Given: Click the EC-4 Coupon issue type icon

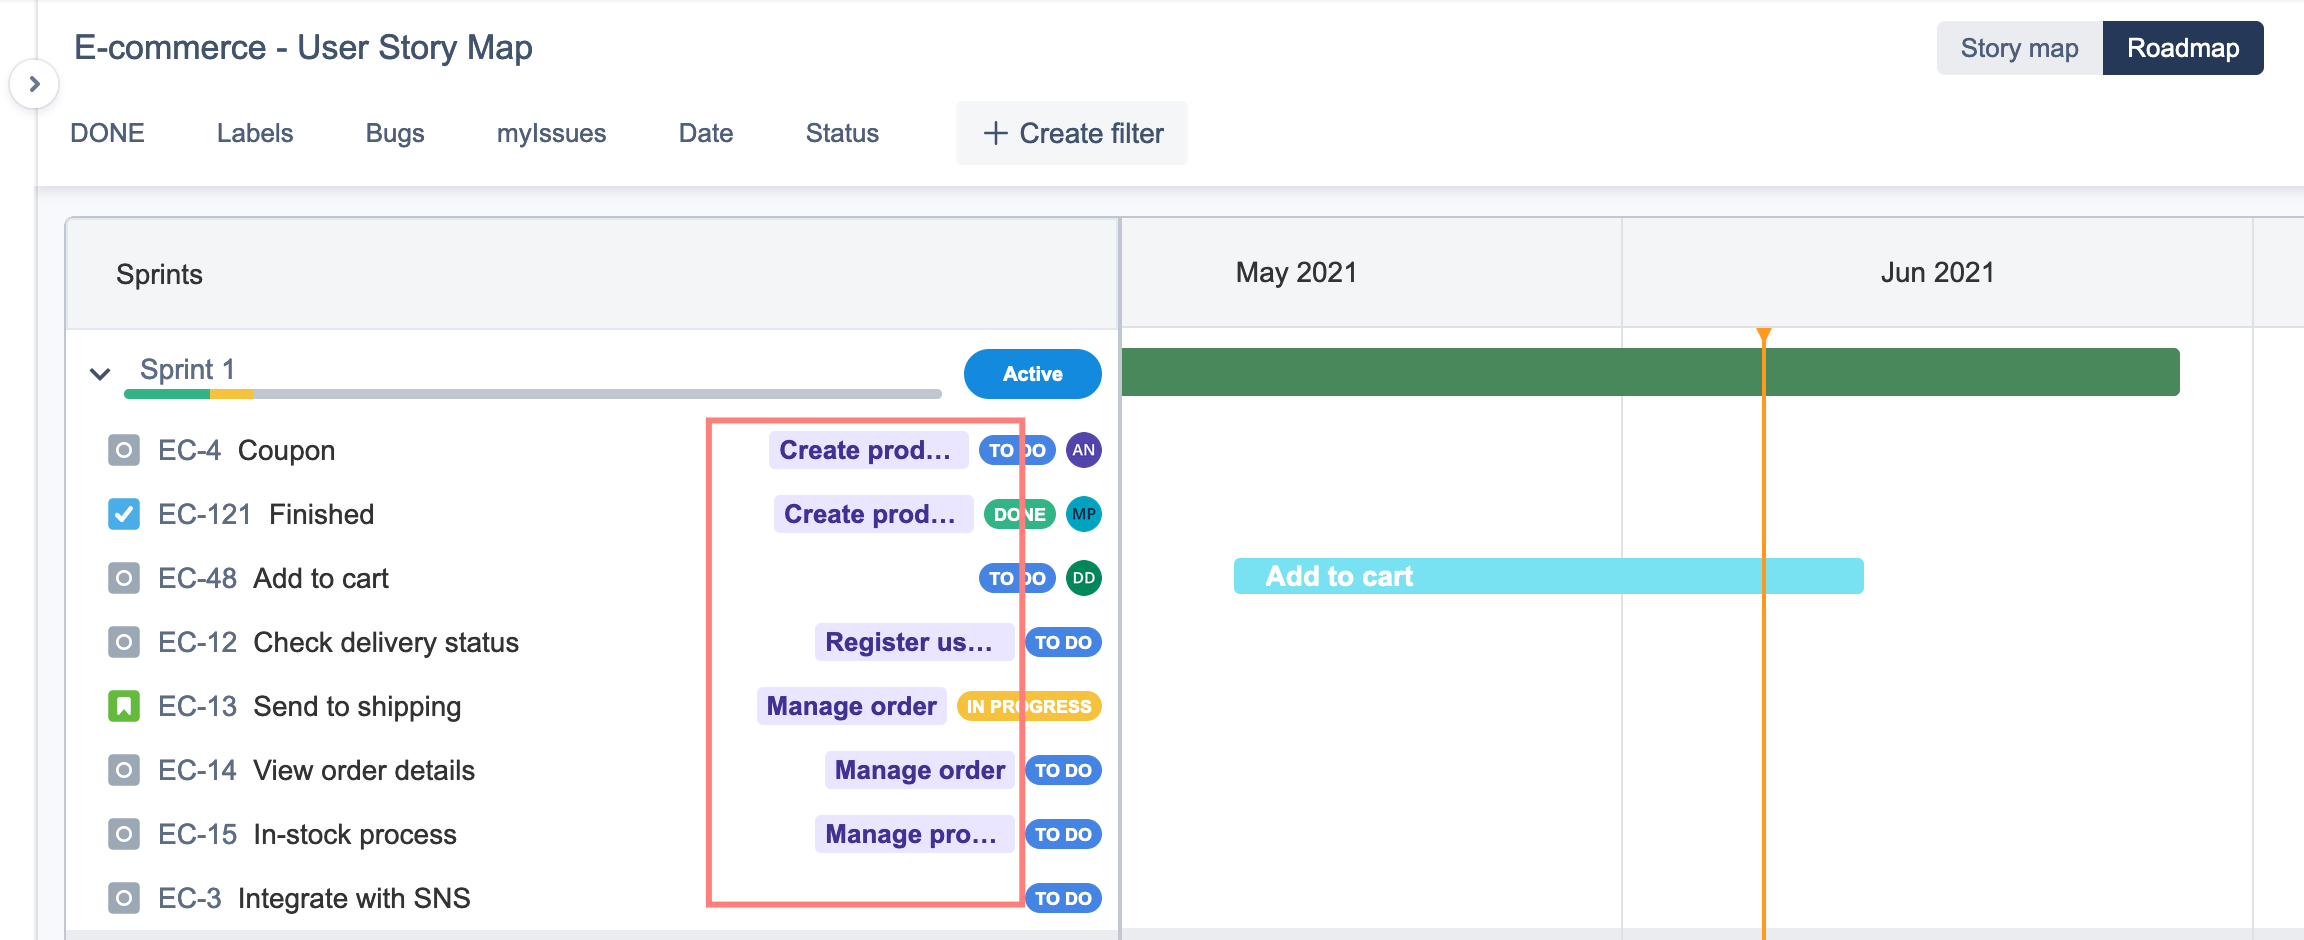Looking at the screenshot, I should 123,450.
